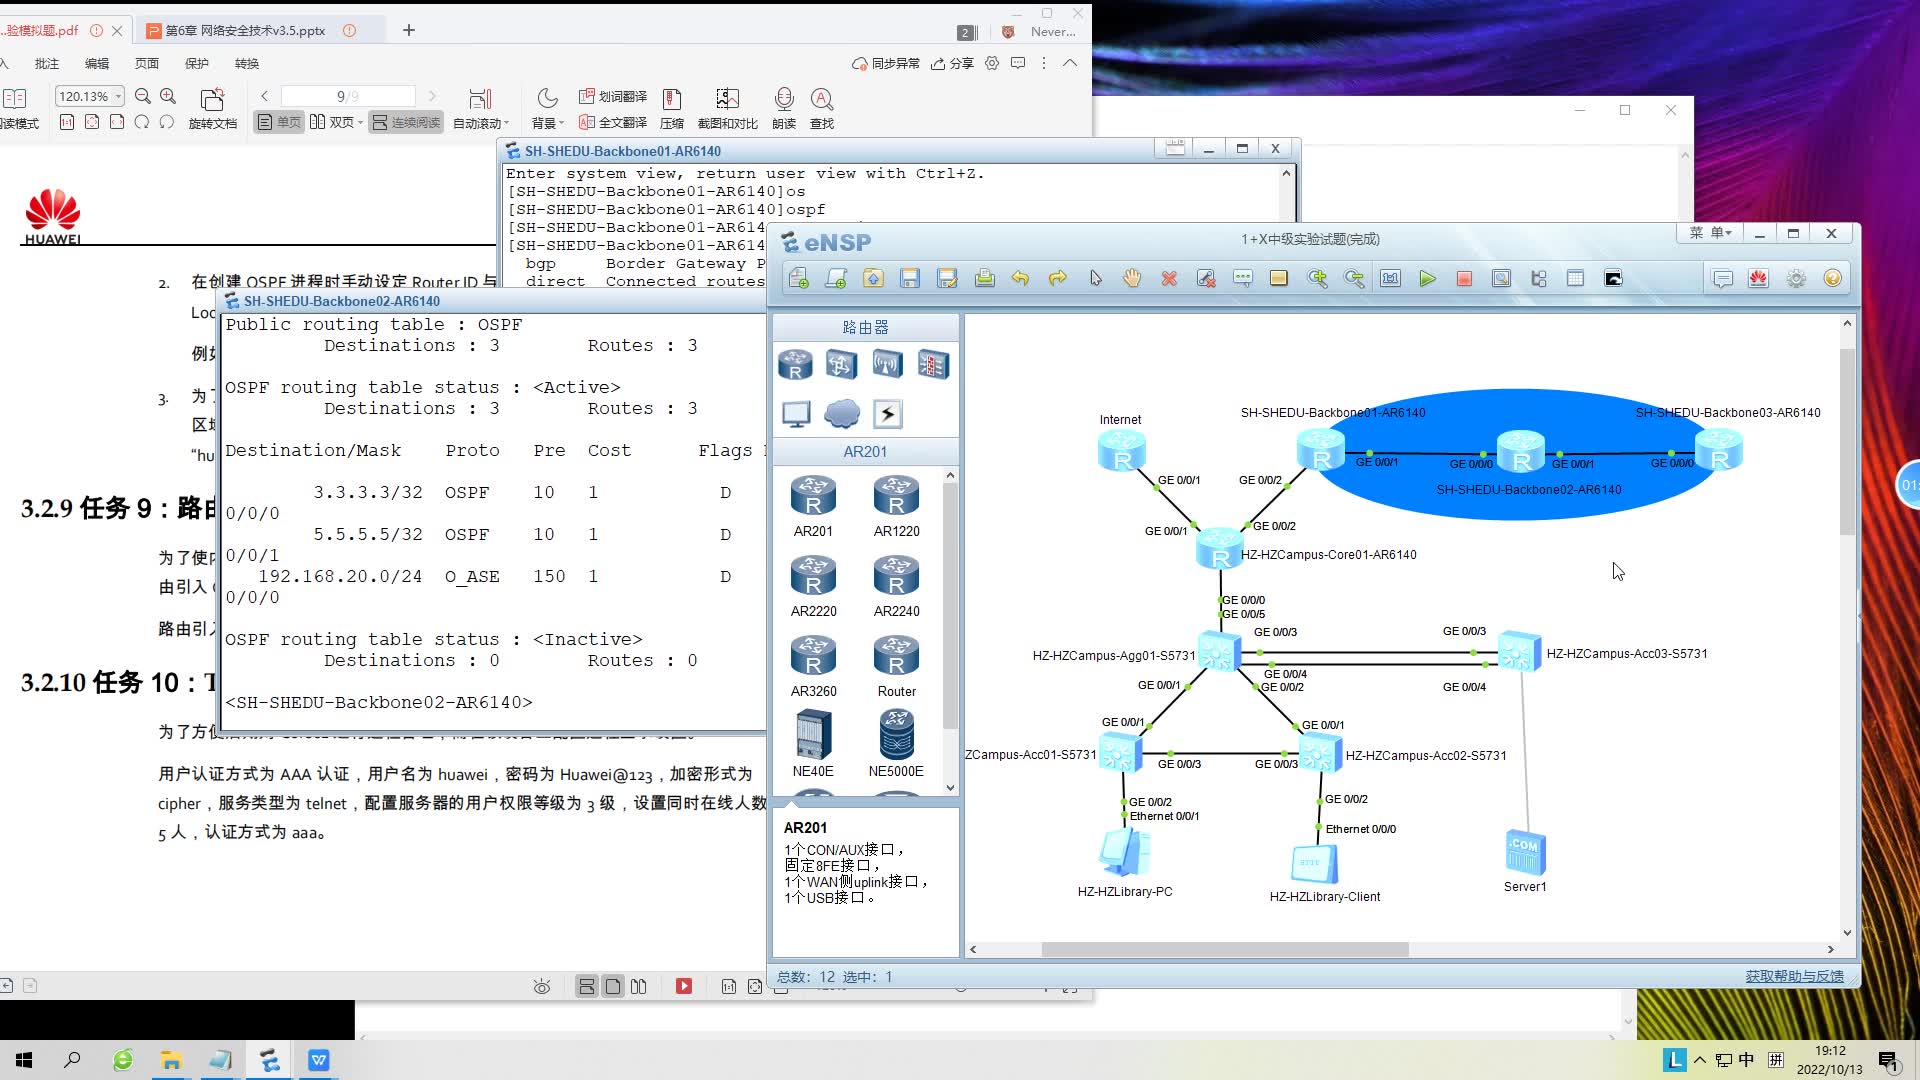Pick the AR3260 router model
The image size is (1920, 1080).
point(813,666)
